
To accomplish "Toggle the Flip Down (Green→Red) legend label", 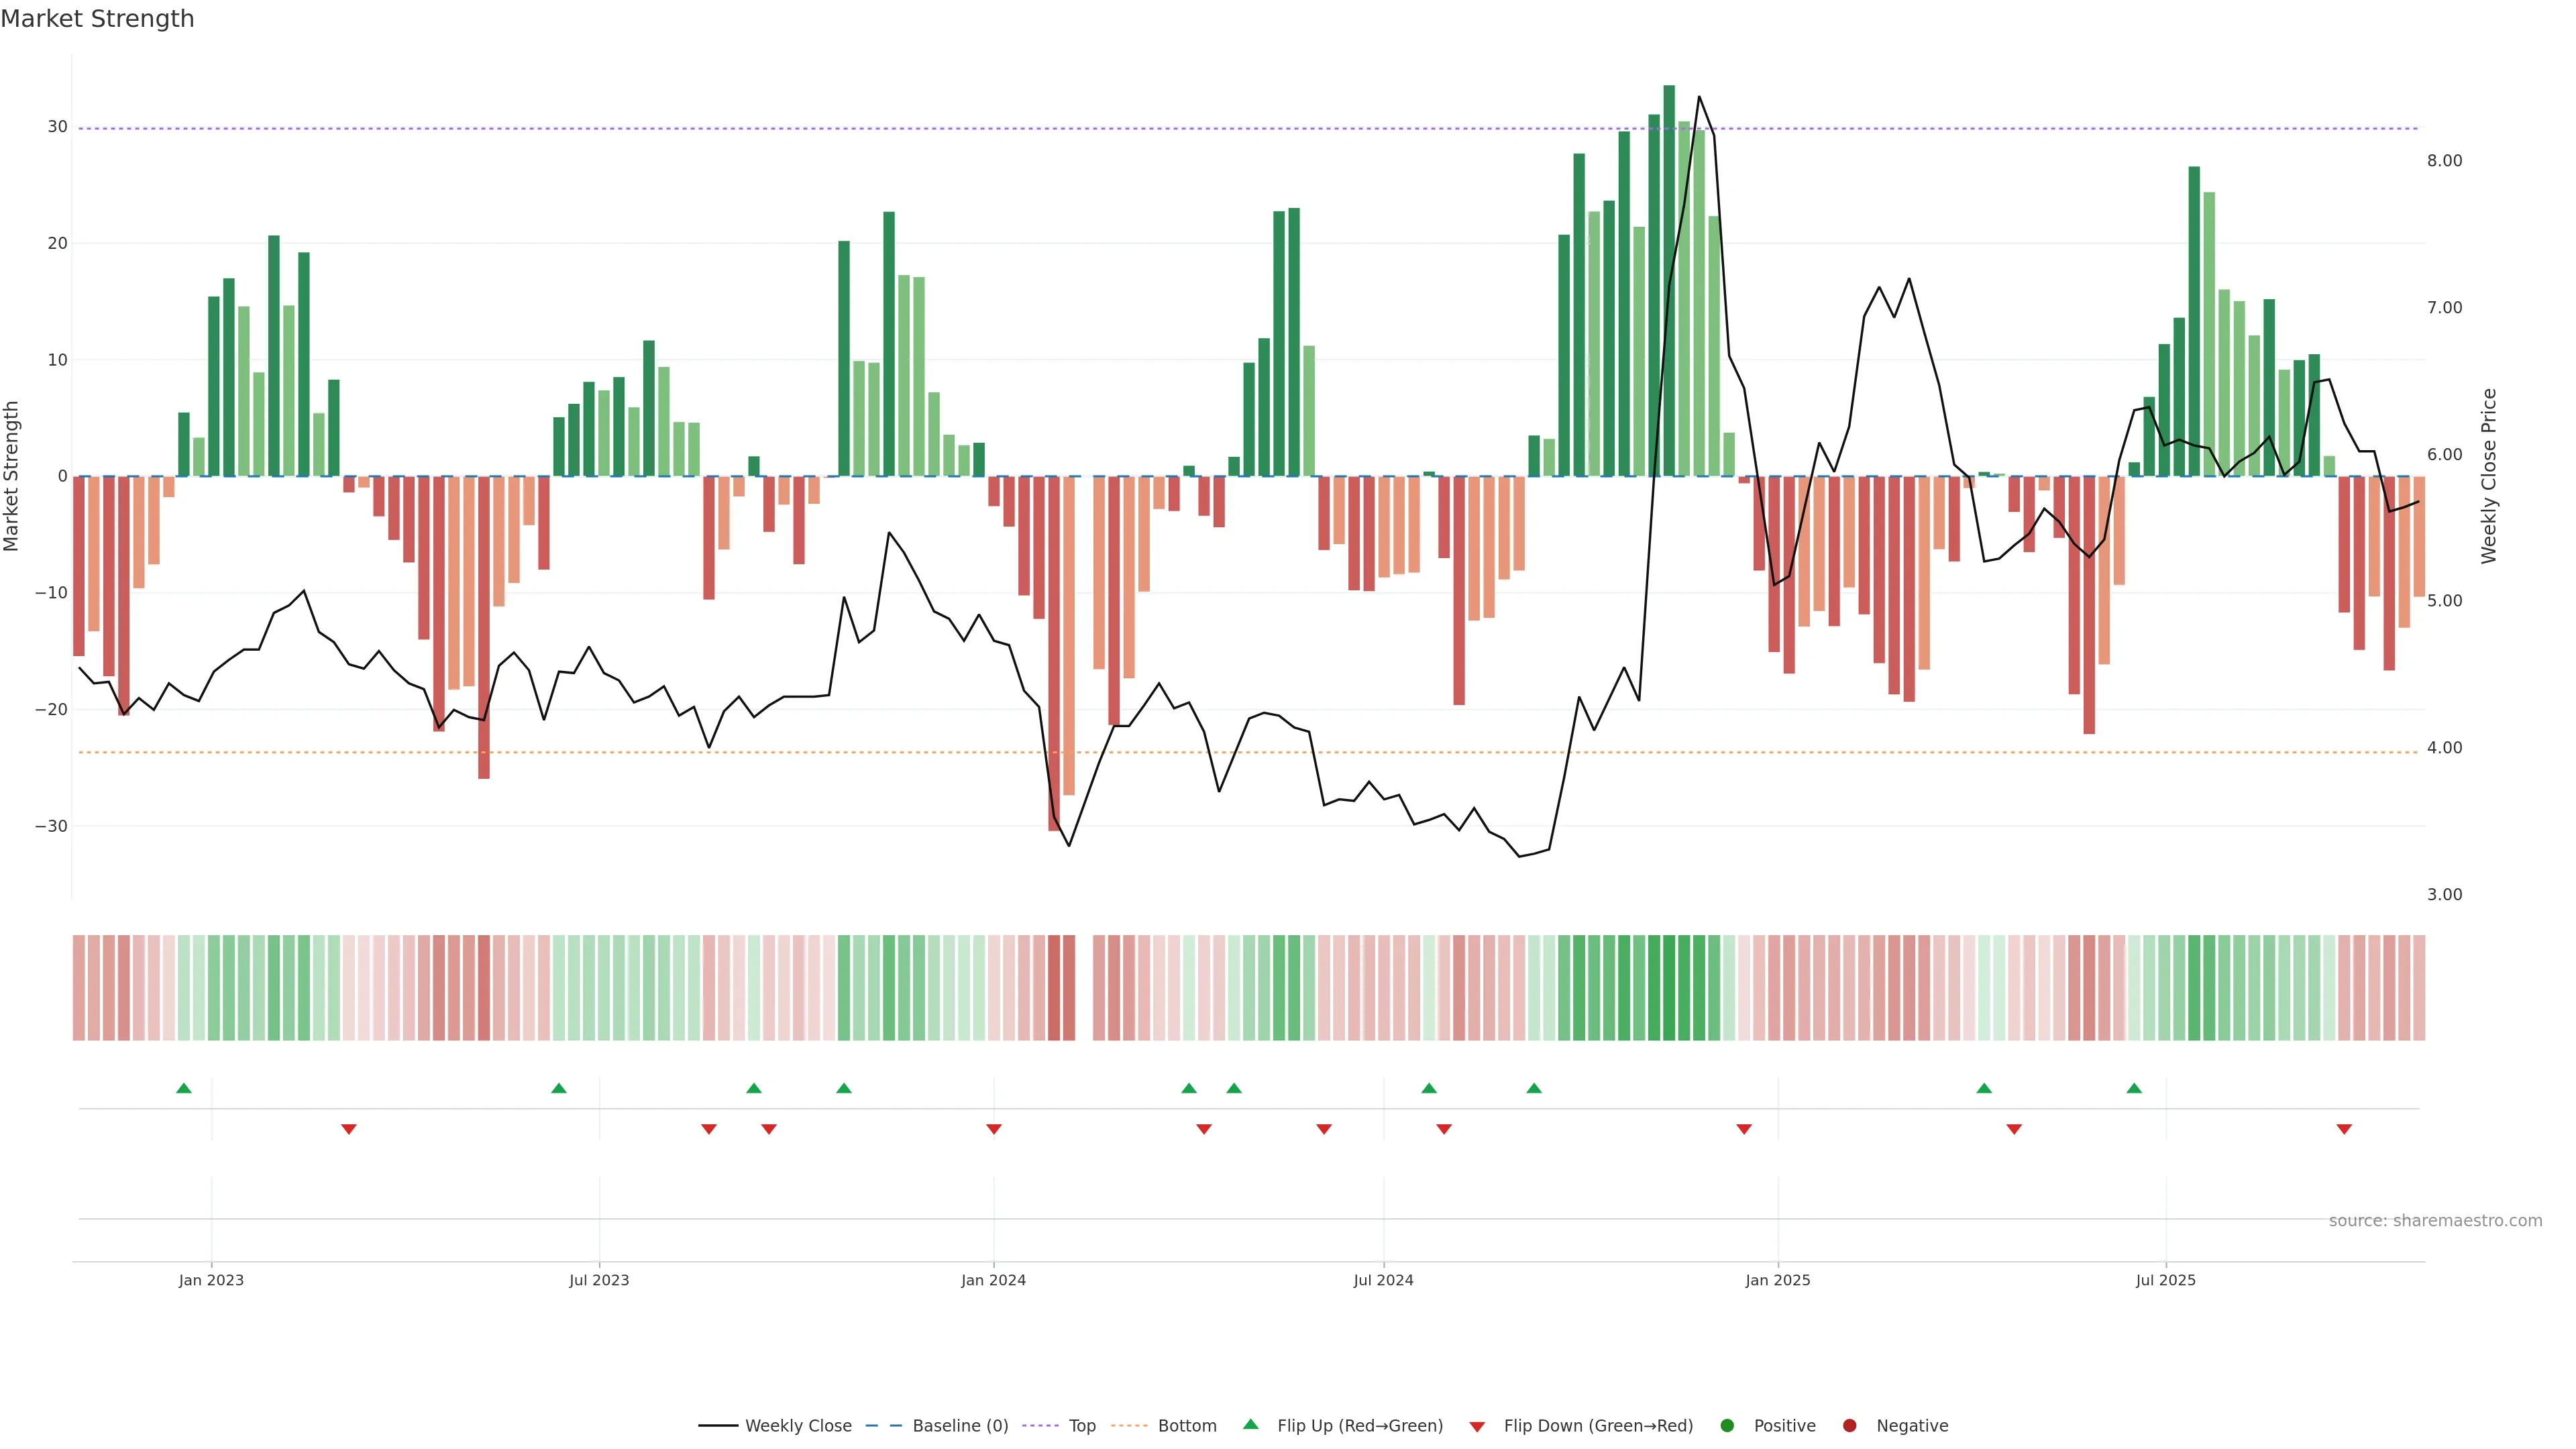I will (1598, 1426).
